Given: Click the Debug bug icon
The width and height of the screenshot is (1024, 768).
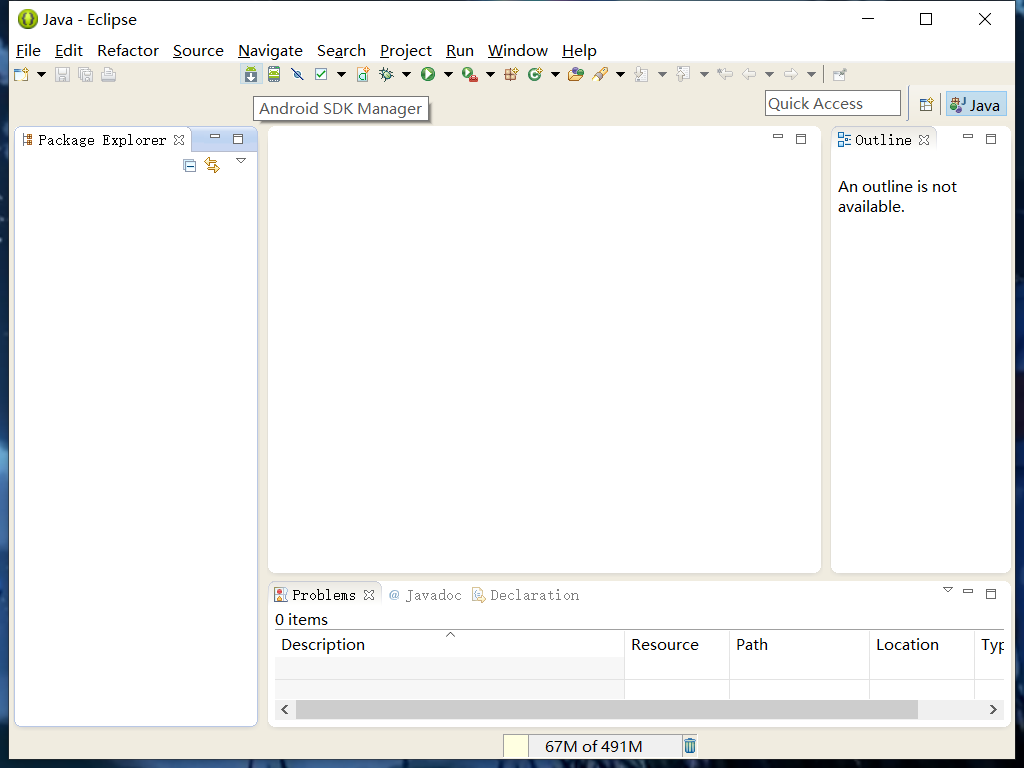Looking at the screenshot, I should pyautogui.click(x=387, y=74).
